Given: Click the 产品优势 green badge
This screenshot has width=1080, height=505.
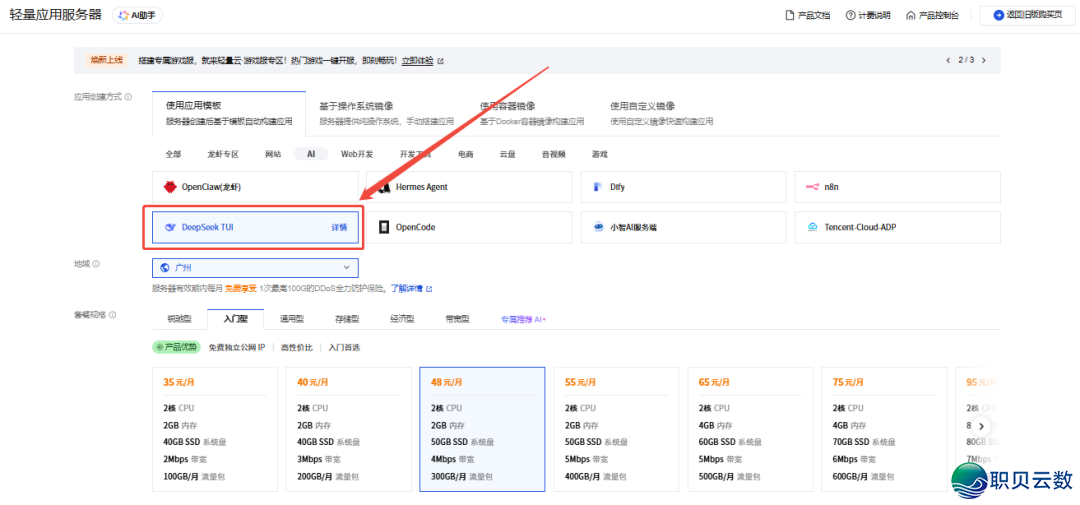Looking at the screenshot, I should pos(176,347).
